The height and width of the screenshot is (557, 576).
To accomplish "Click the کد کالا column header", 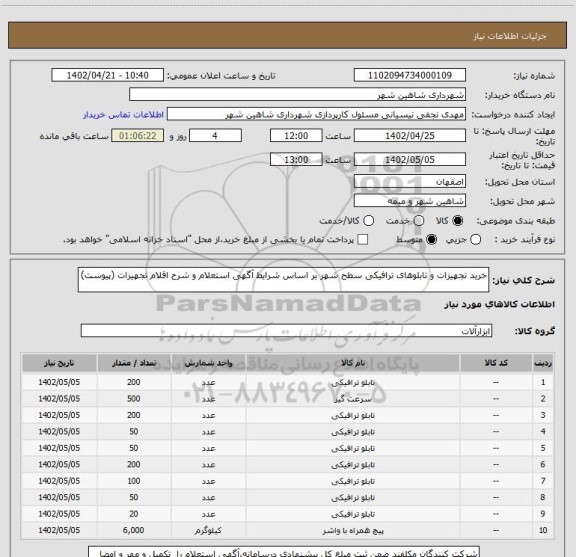I will click(x=496, y=363).
